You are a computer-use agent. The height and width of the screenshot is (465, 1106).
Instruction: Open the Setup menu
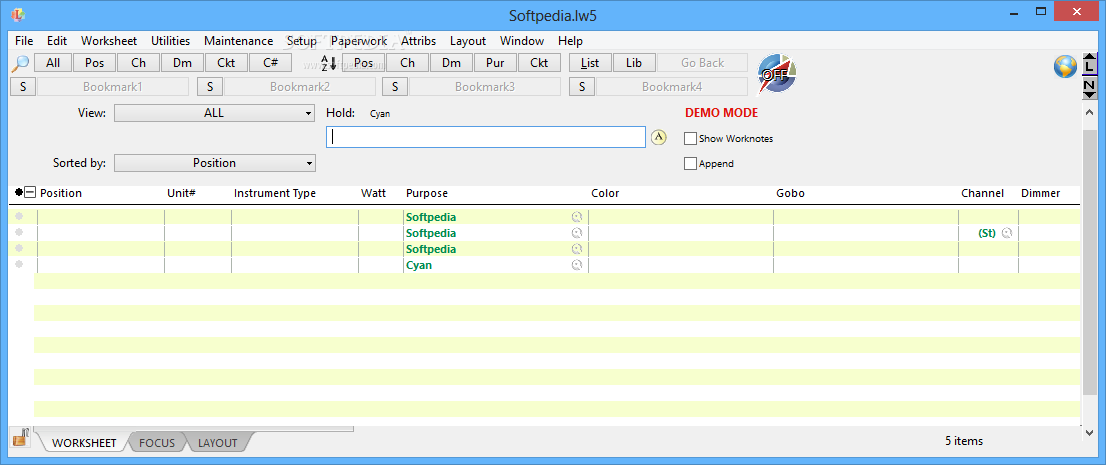pyautogui.click(x=302, y=41)
